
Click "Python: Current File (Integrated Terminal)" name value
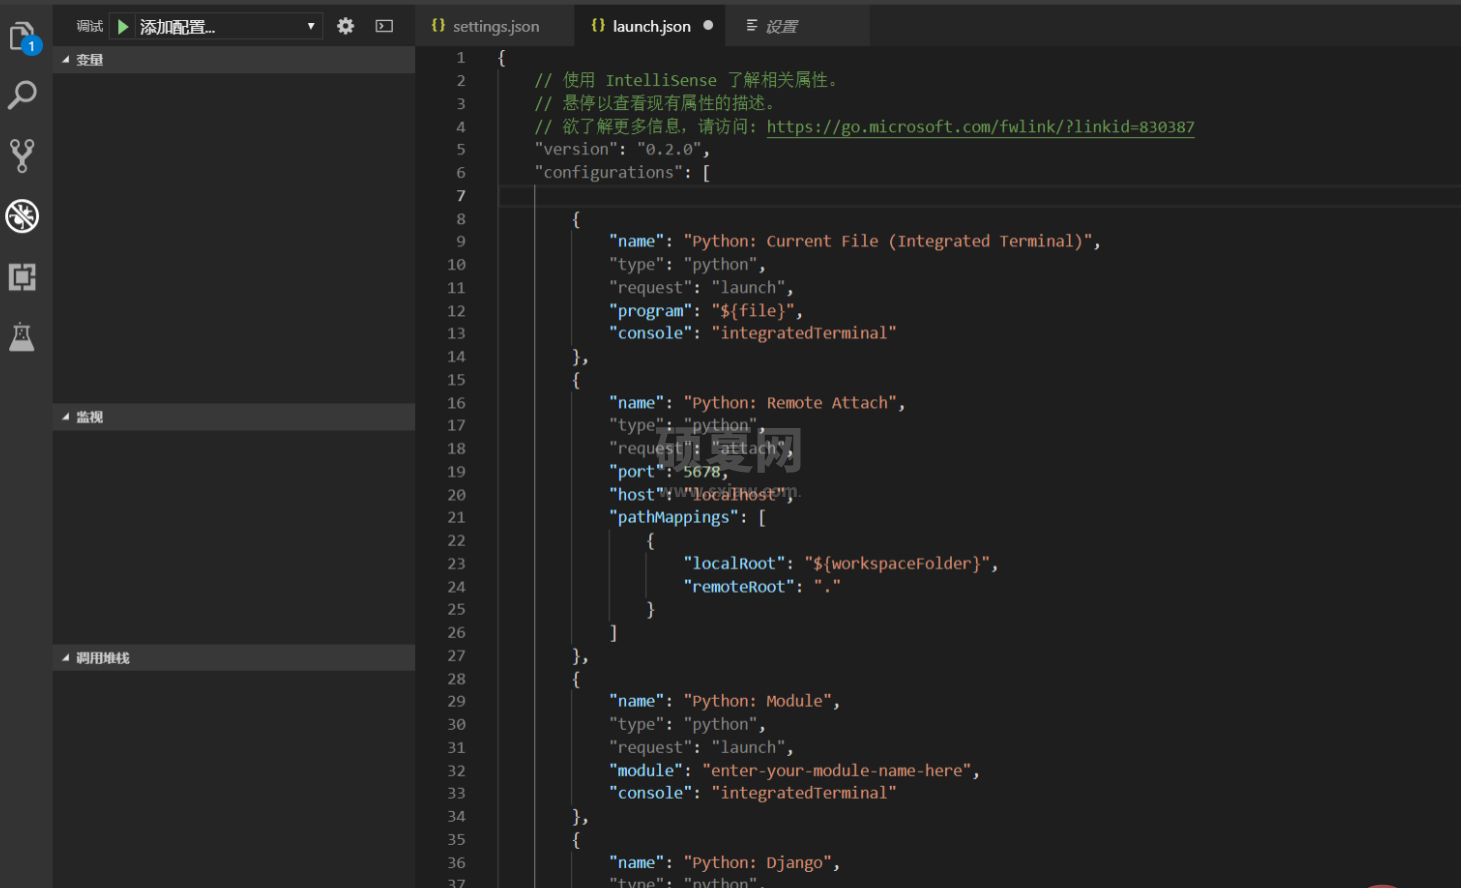pos(887,242)
